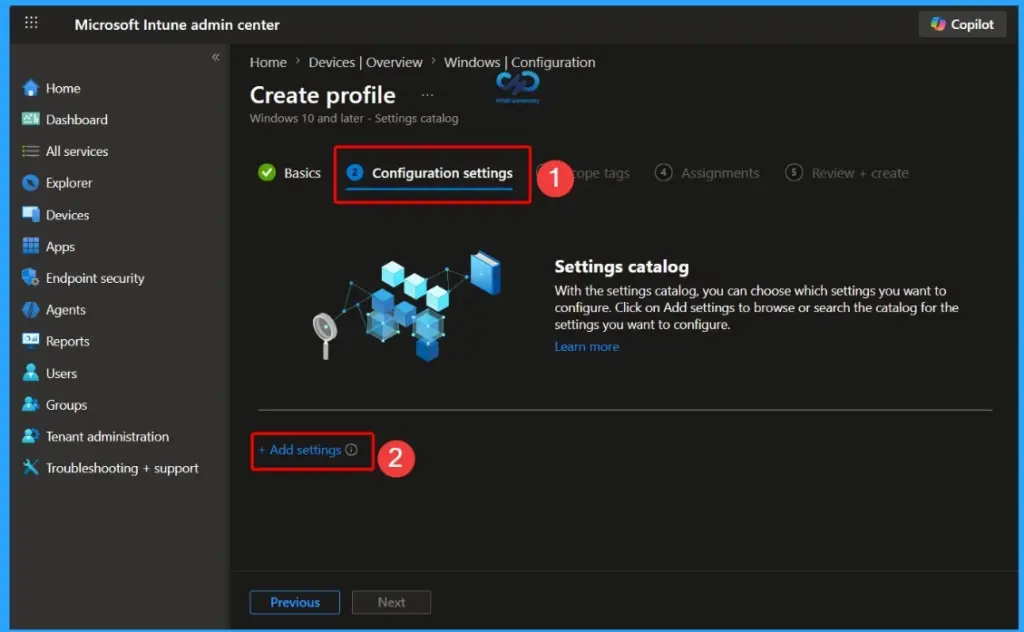Open Agents from the sidebar
This screenshot has width=1024, height=632.
click(x=65, y=310)
